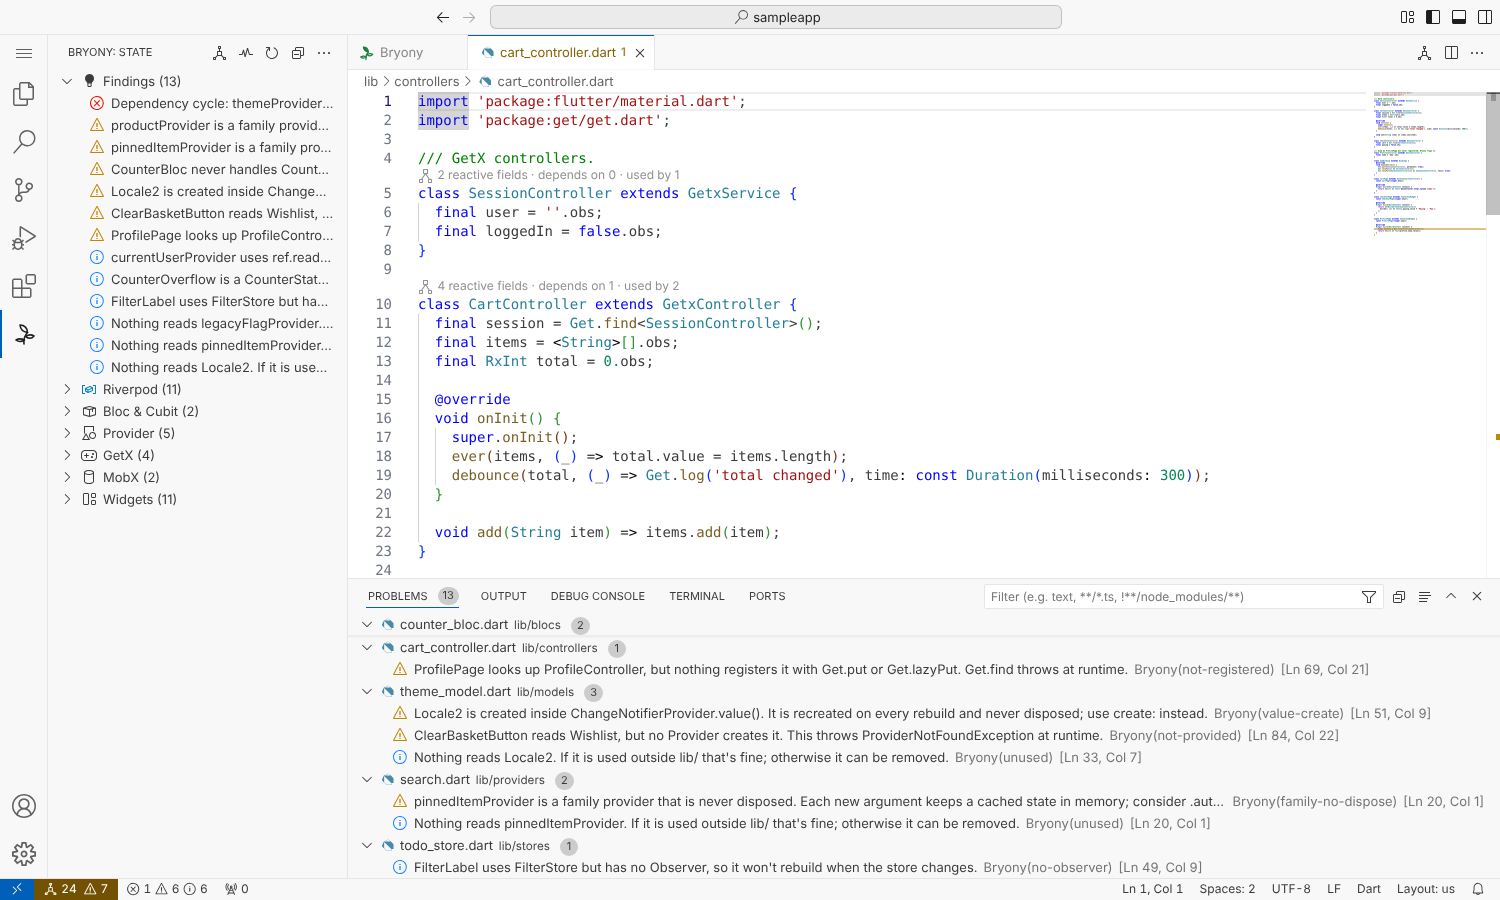Close the cart_controller.dart tab
The width and height of the screenshot is (1500, 900).
pyautogui.click(x=640, y=53)
